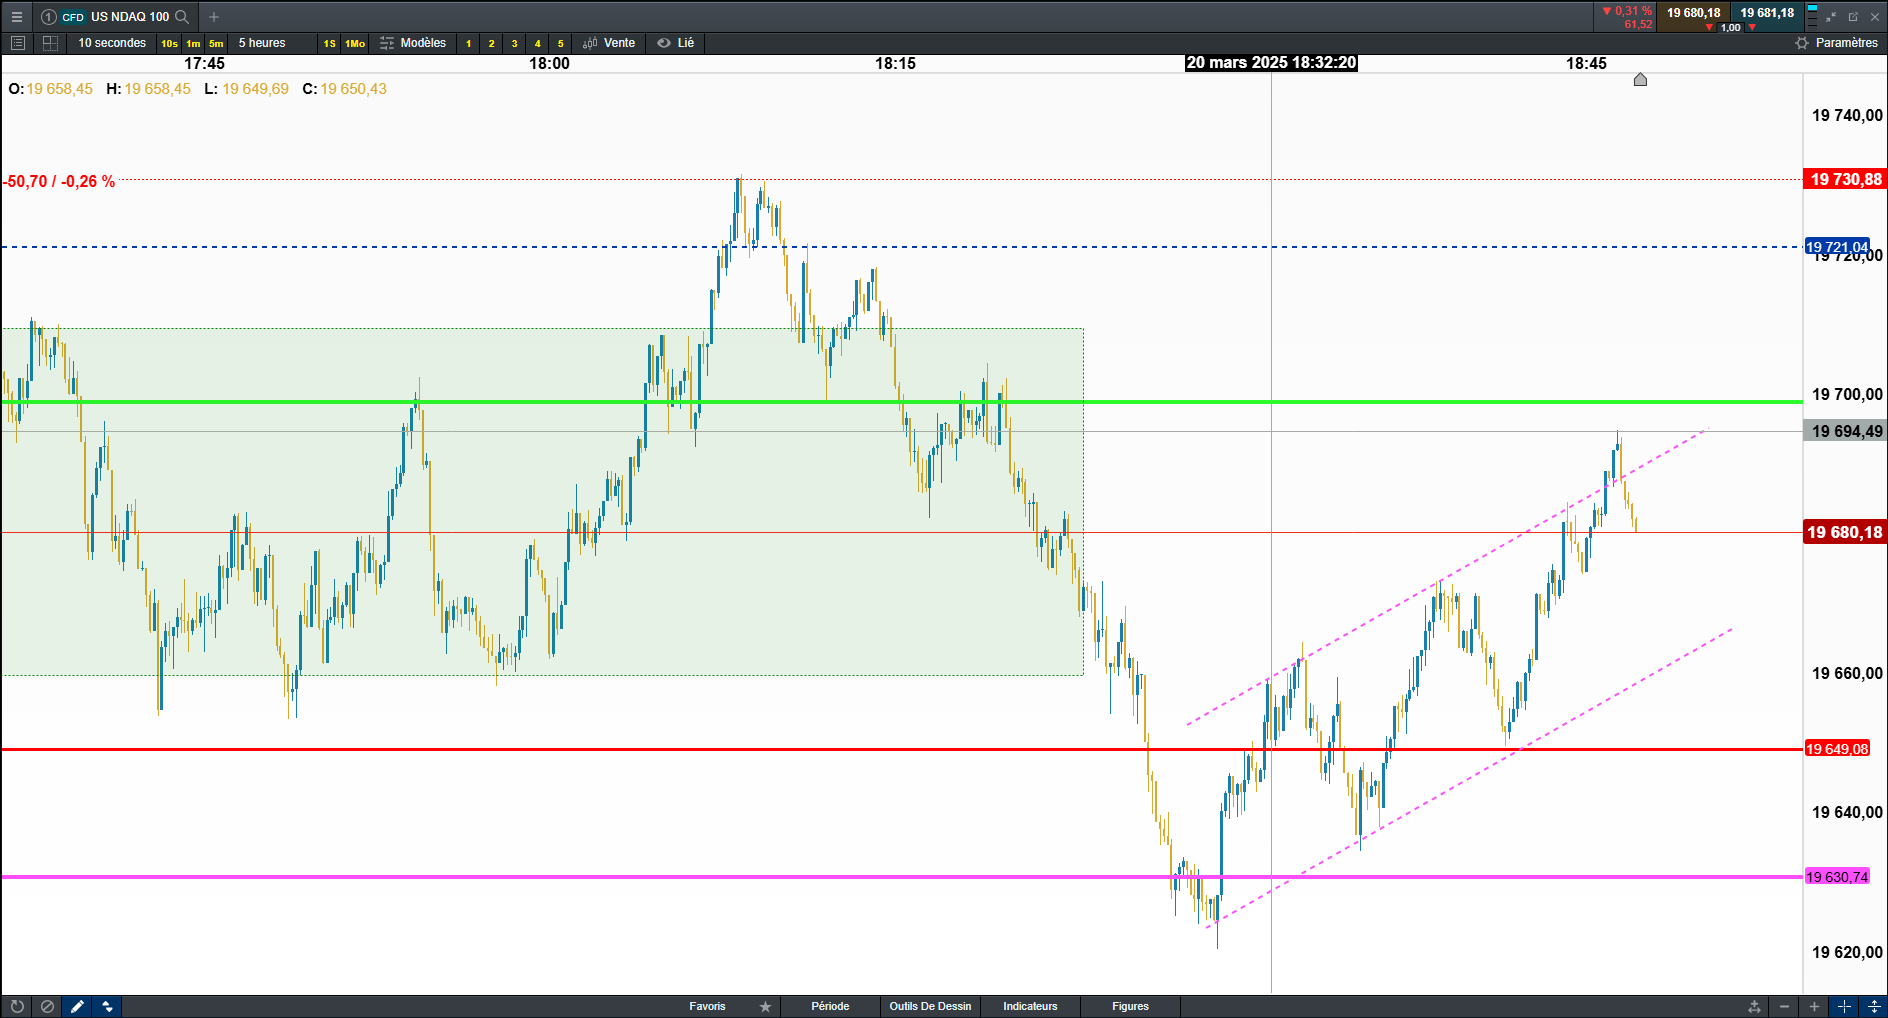
Task: Click the ask price 19 681,18 box
Action: coord(1767,13)
